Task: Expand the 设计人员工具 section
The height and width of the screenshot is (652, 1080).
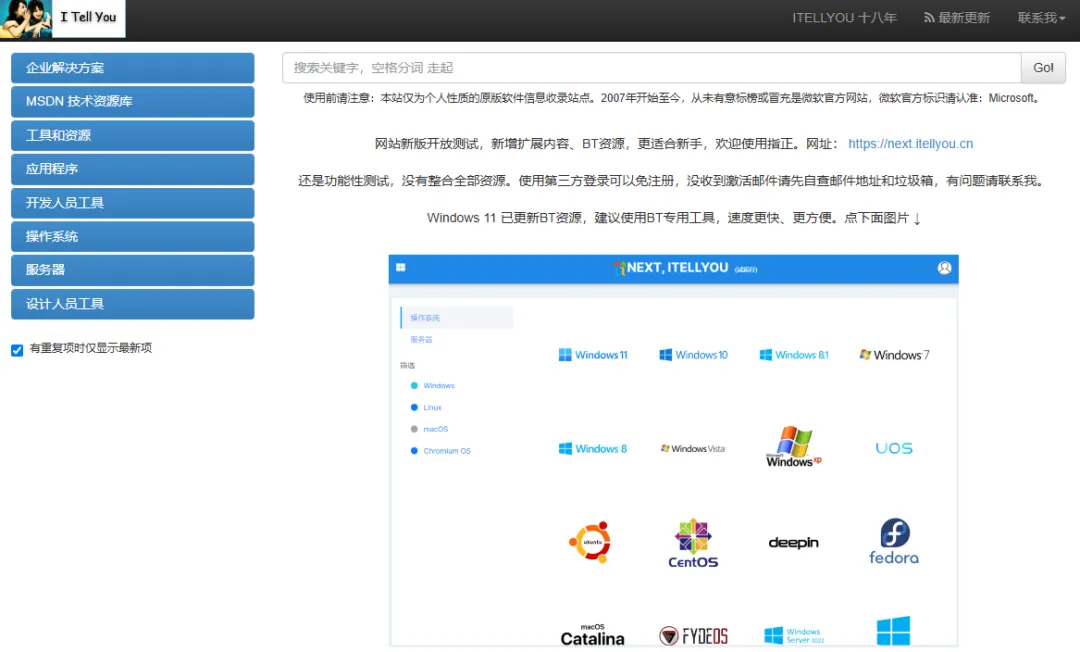Action: pos(132,304)
